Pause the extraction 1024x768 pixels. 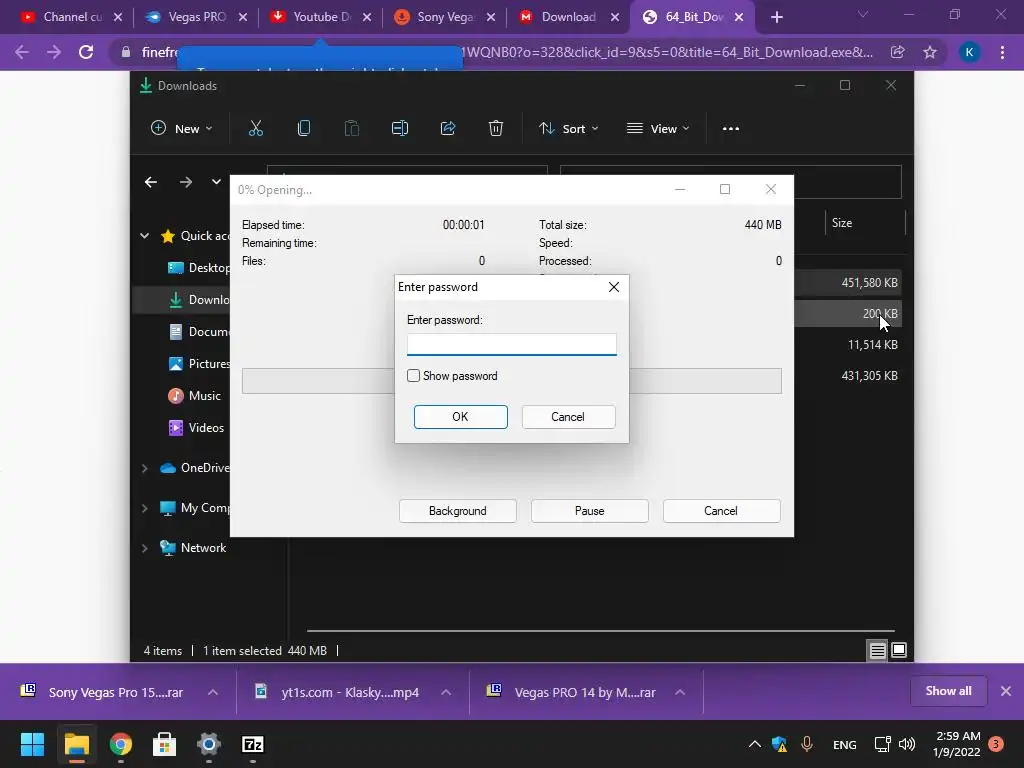coord(590,511)
